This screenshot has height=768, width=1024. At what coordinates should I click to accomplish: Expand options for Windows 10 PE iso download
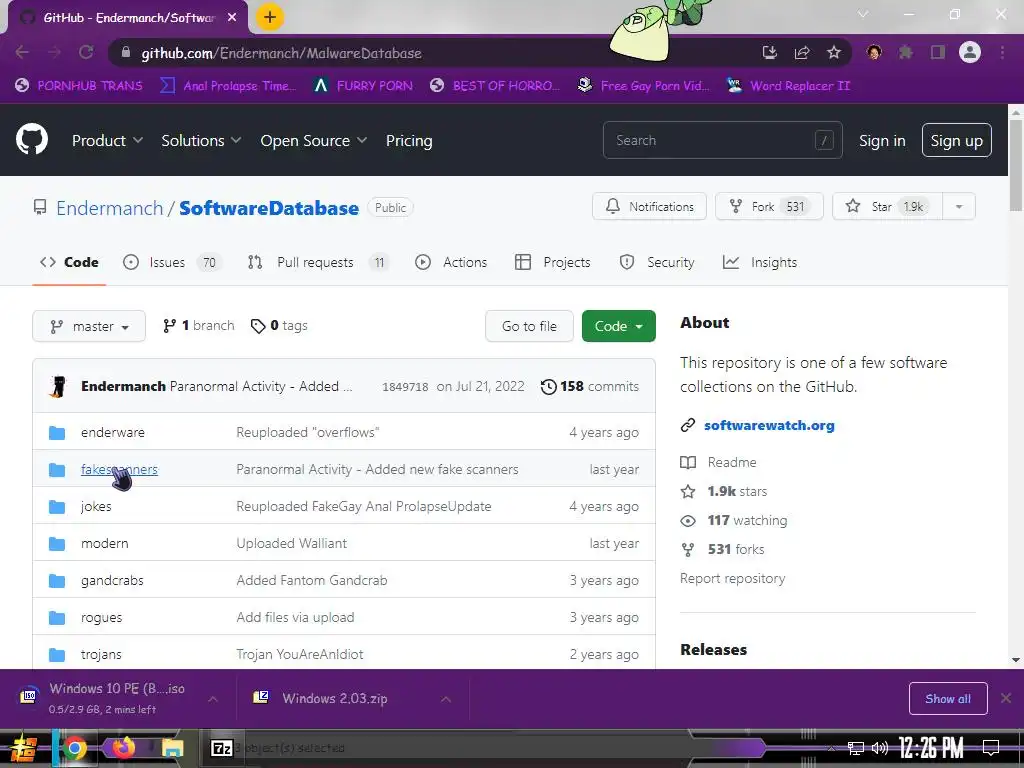[x=213, y=699]
